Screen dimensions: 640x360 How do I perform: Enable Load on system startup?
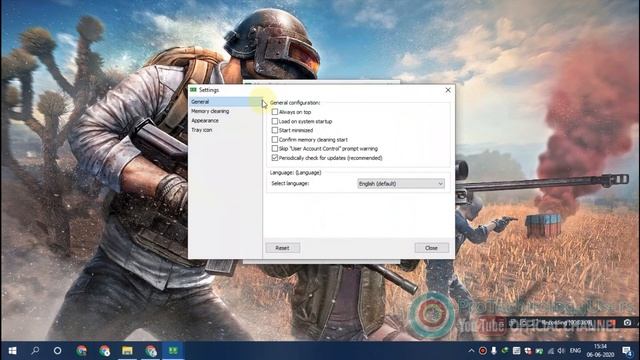pos(275,121)
